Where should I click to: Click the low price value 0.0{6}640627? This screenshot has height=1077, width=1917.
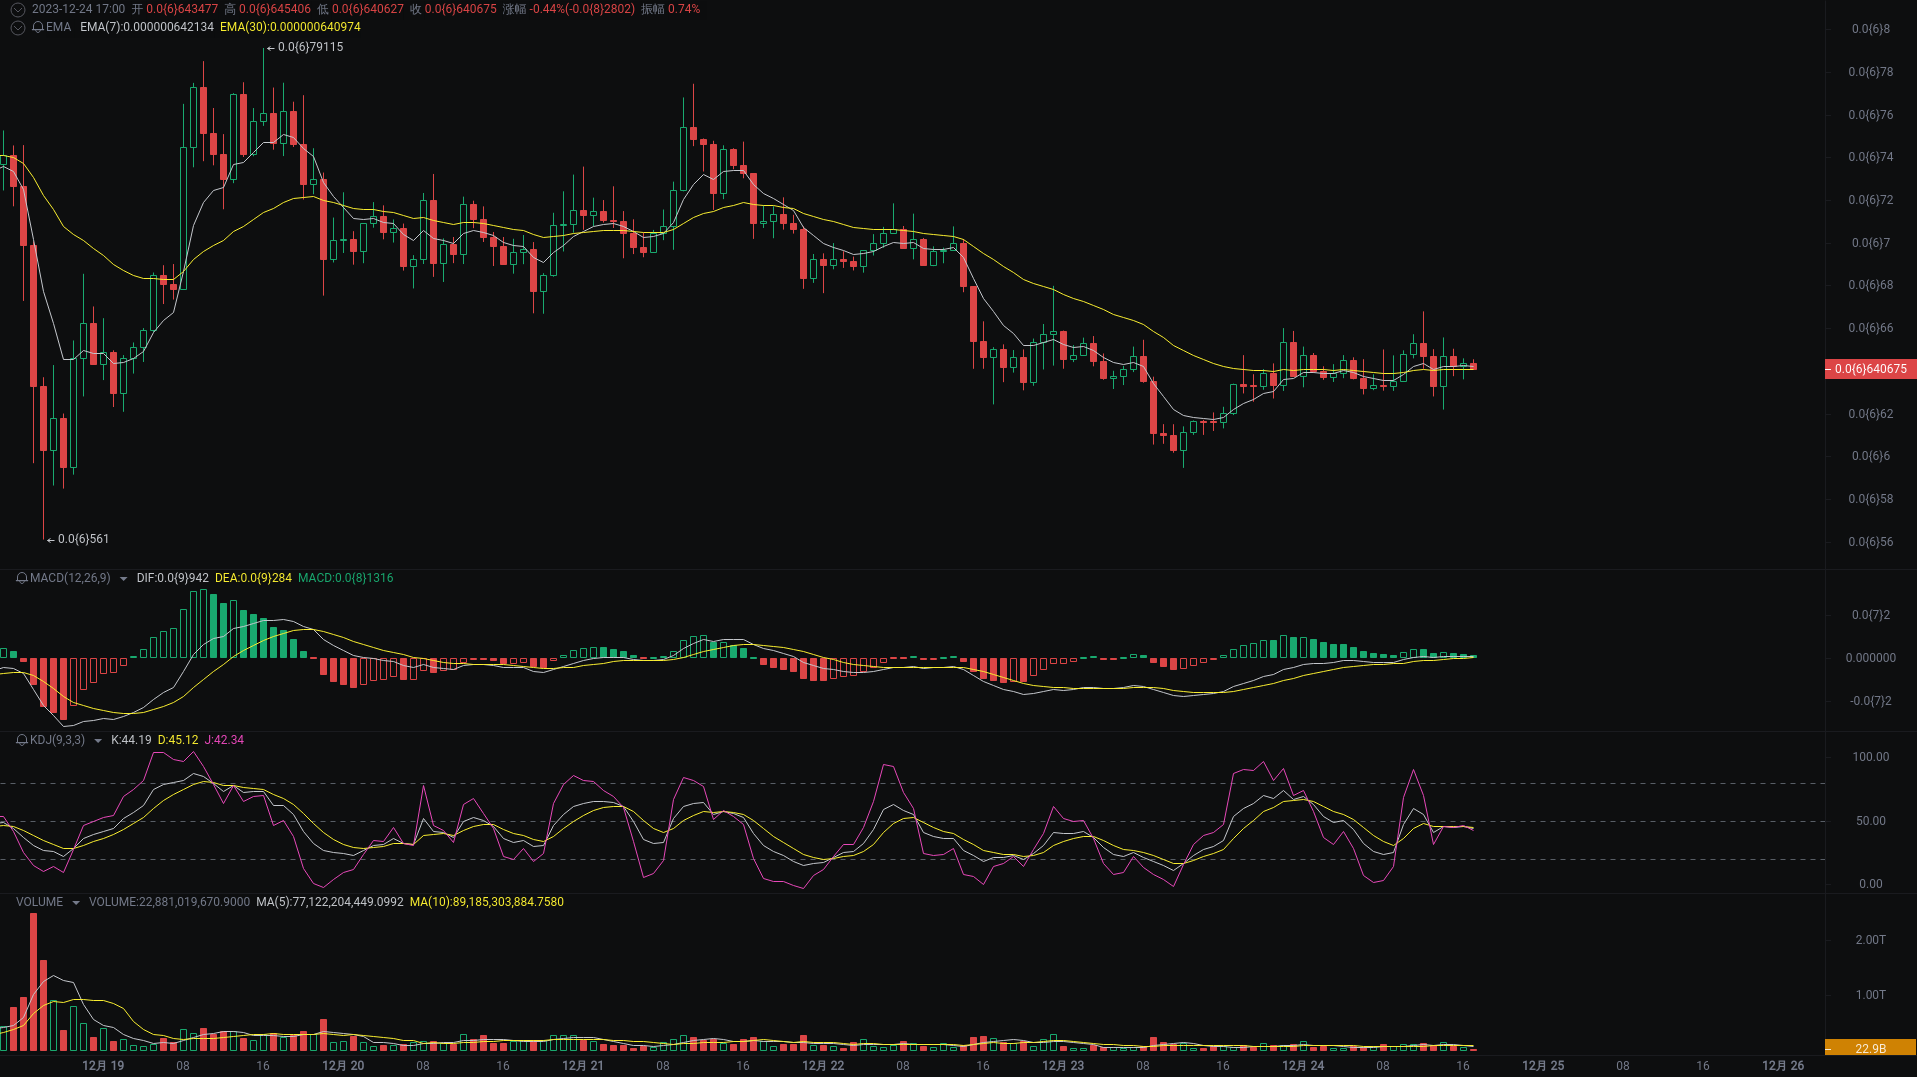368,9
